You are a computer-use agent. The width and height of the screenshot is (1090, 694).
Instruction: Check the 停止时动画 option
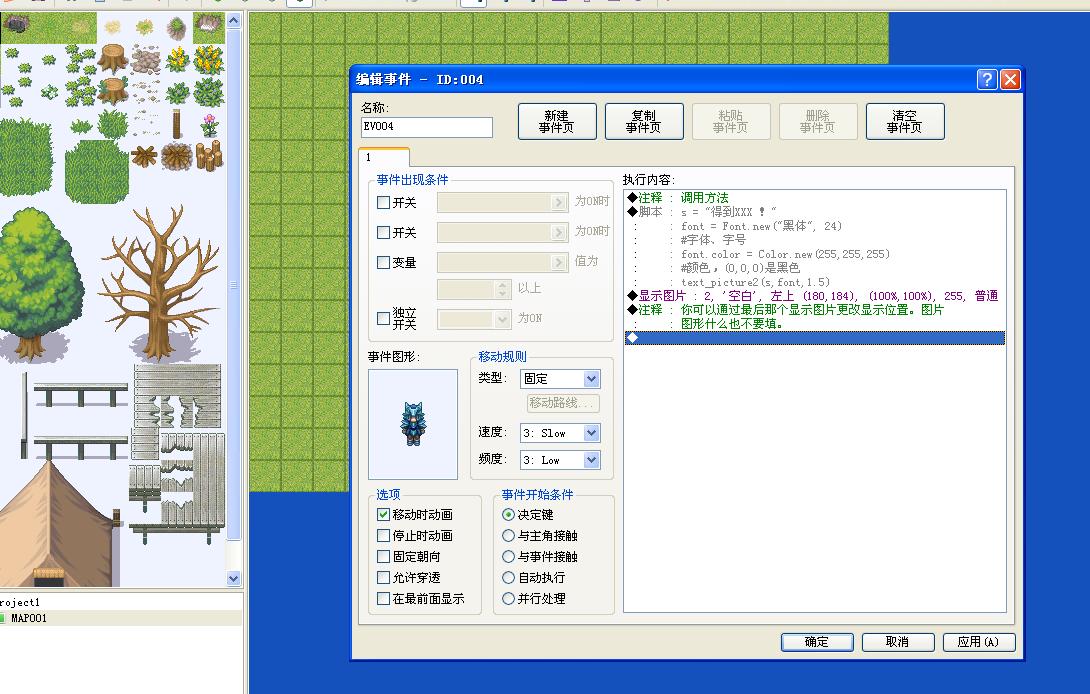[x=383, y=535]
